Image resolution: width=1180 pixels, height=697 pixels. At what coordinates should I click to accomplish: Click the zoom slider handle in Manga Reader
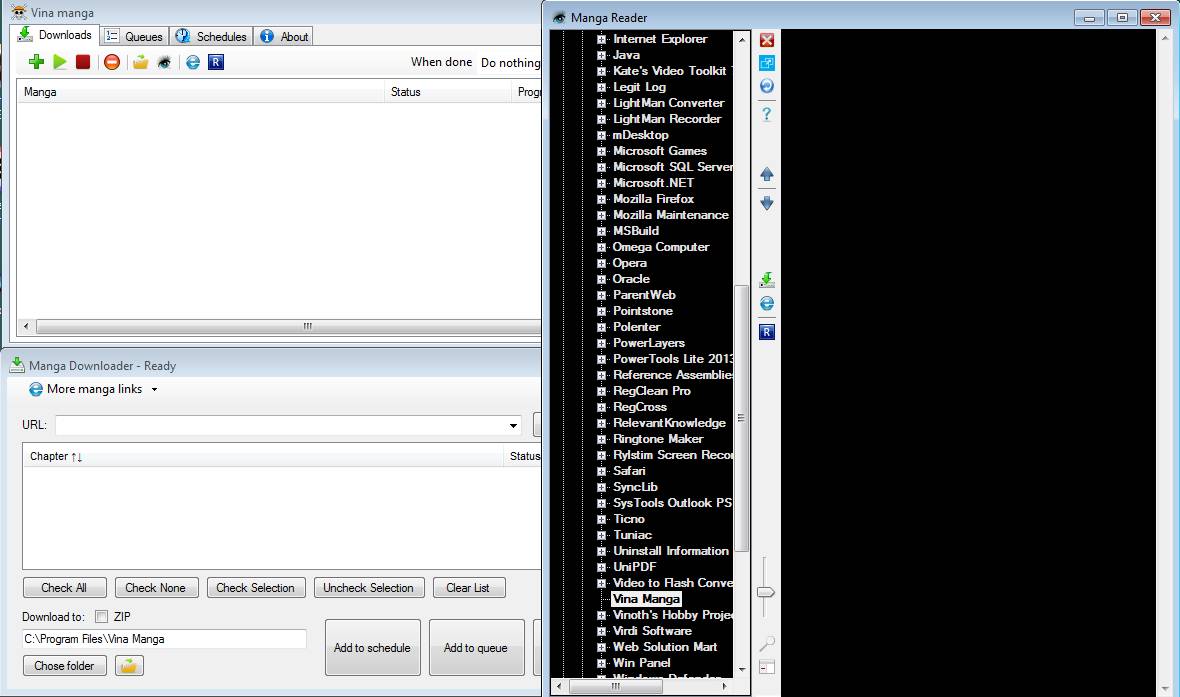[765, 592]
